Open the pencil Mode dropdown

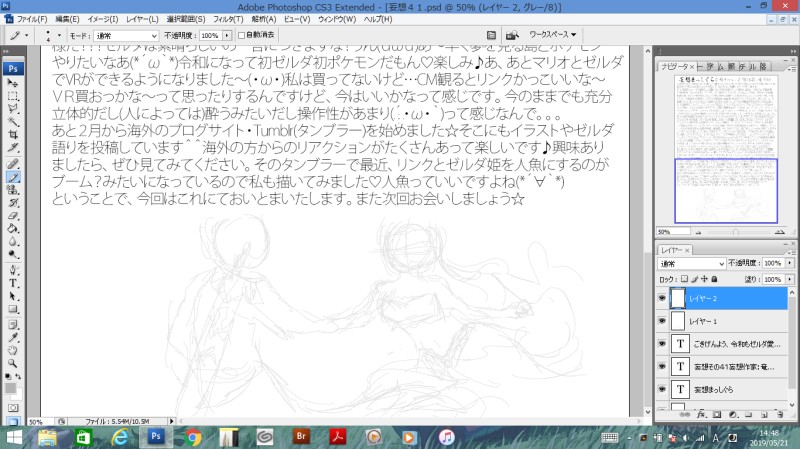(x=126, y=36)
